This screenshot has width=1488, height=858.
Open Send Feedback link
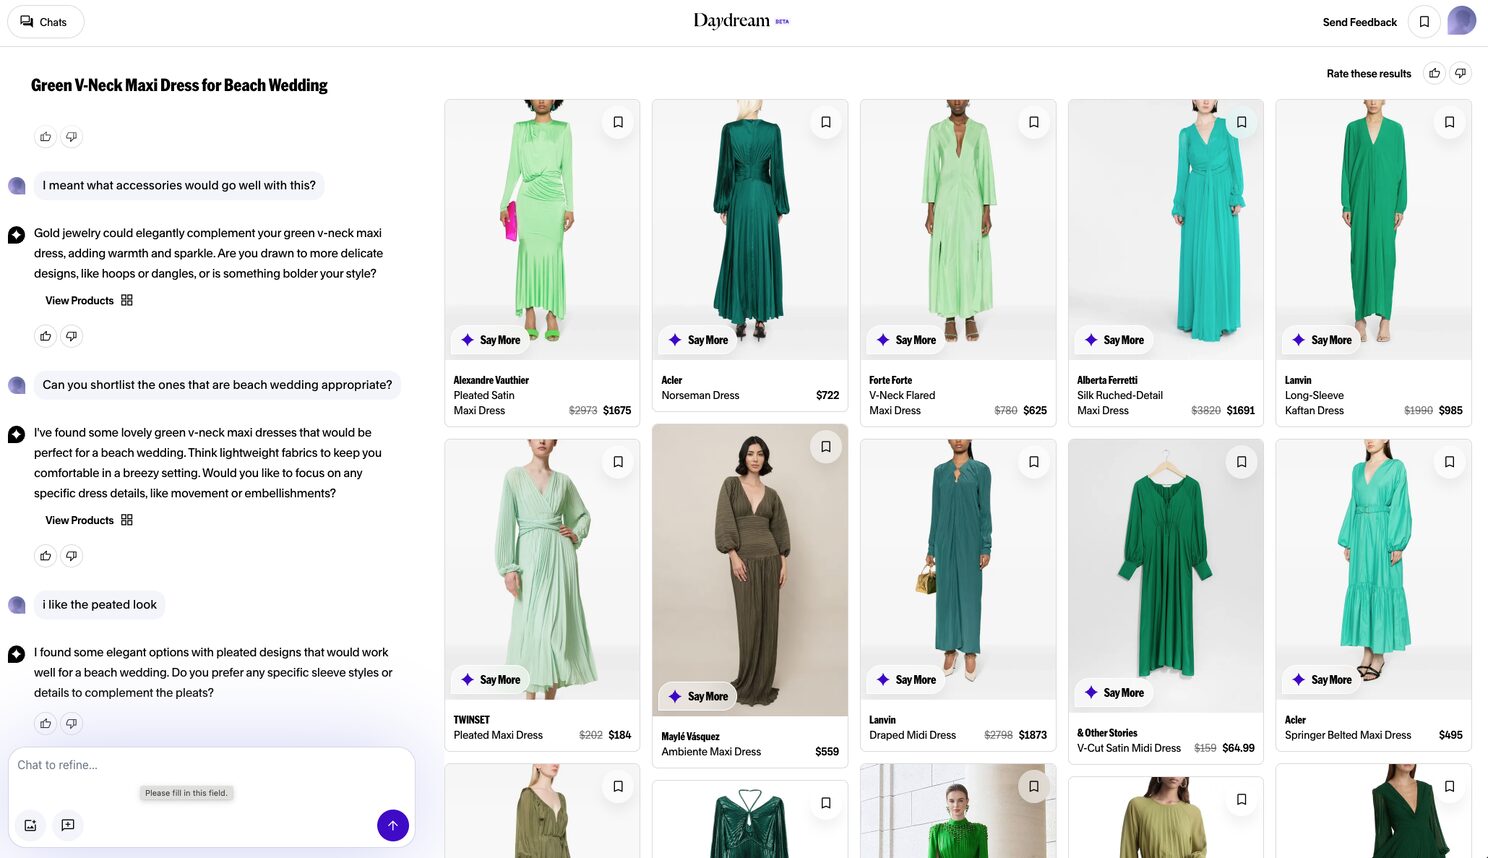[1359, 22]
